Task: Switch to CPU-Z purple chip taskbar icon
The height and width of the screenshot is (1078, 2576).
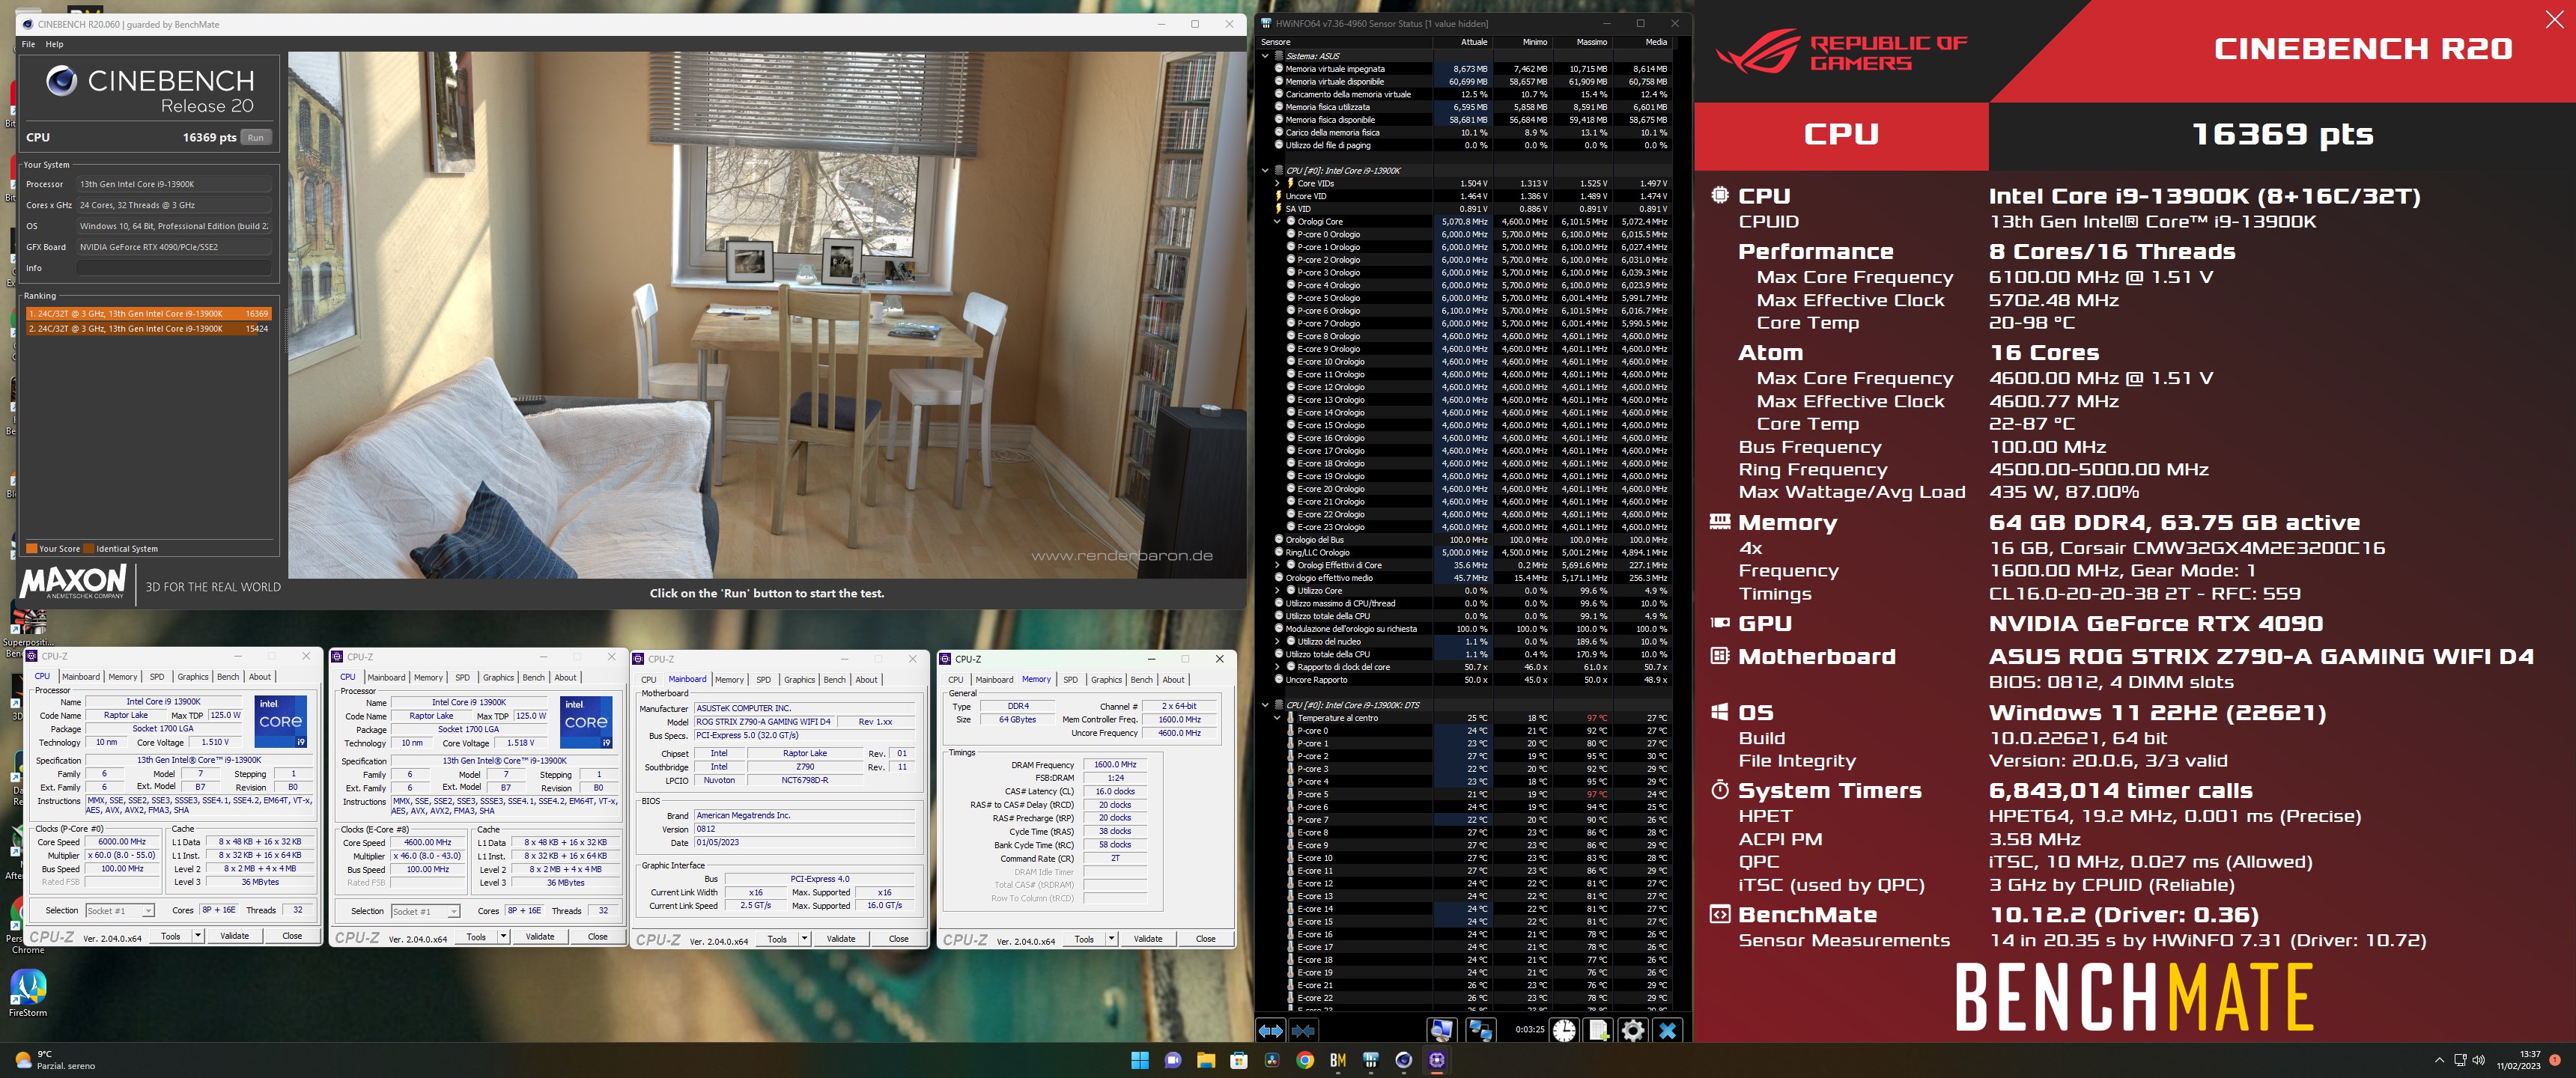Action: [x=1436, y=1060]
